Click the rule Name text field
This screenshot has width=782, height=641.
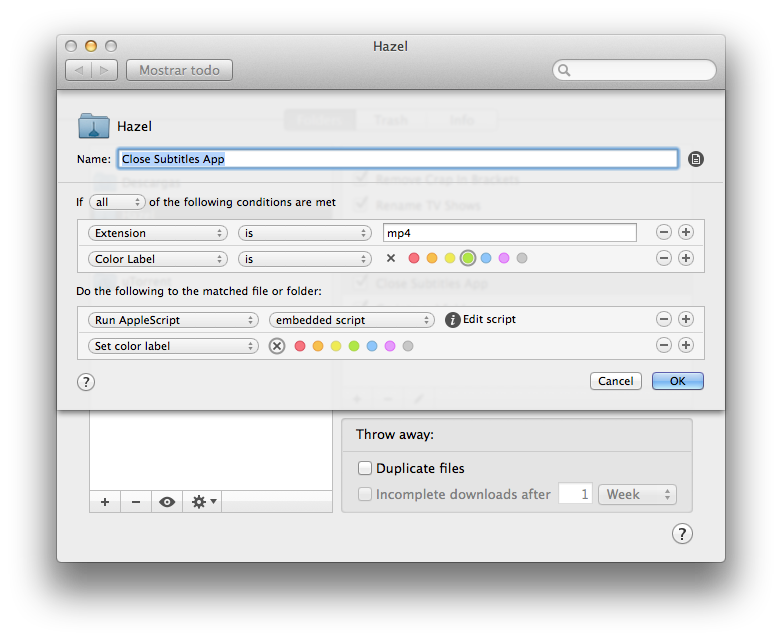pos(398,159)
